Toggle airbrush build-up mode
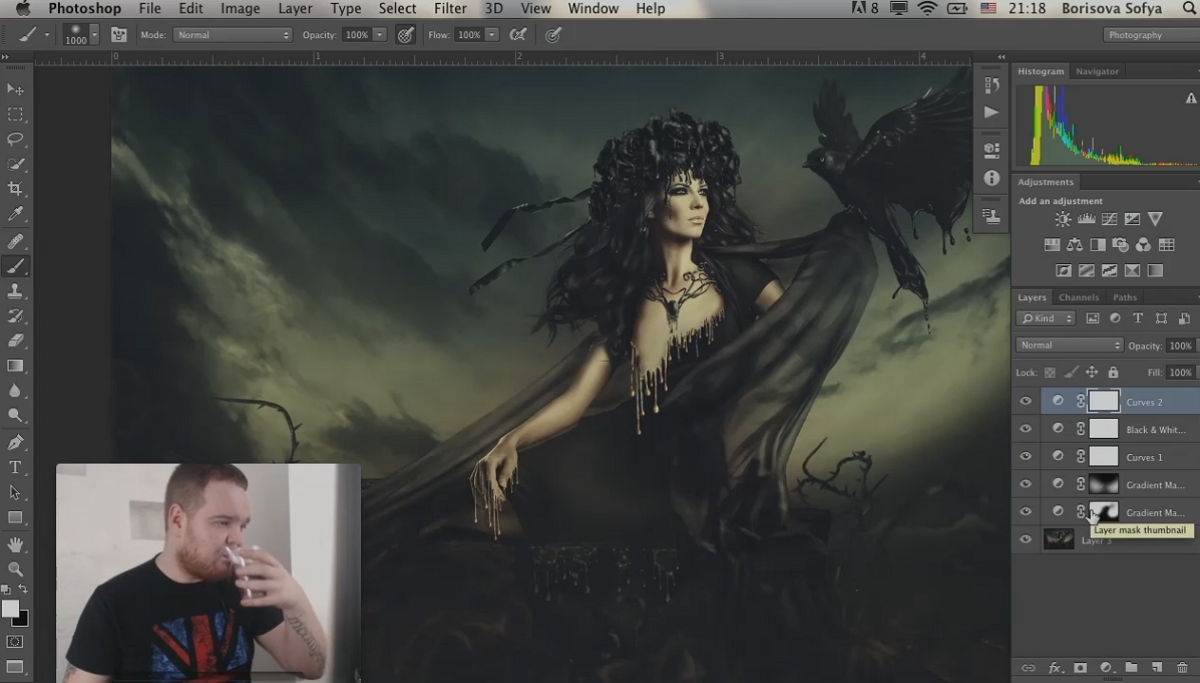This screenshot has height=683, width=1200. [x=518, y=34]
